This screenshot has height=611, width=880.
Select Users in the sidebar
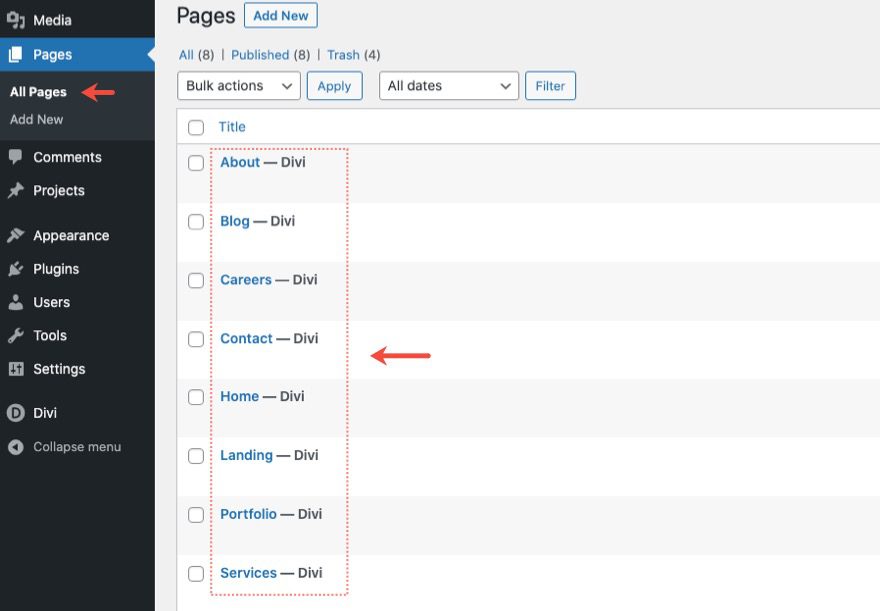click(53, 302)
